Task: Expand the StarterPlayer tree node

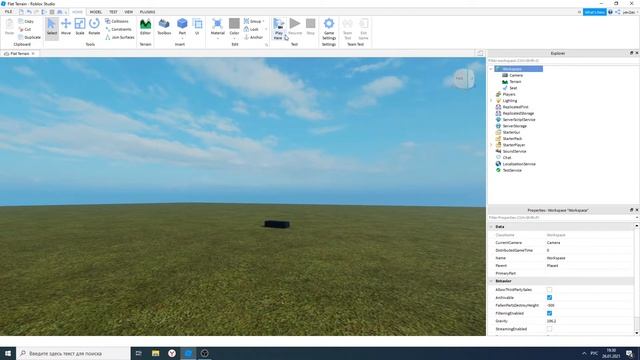Action: coord(491,145)
